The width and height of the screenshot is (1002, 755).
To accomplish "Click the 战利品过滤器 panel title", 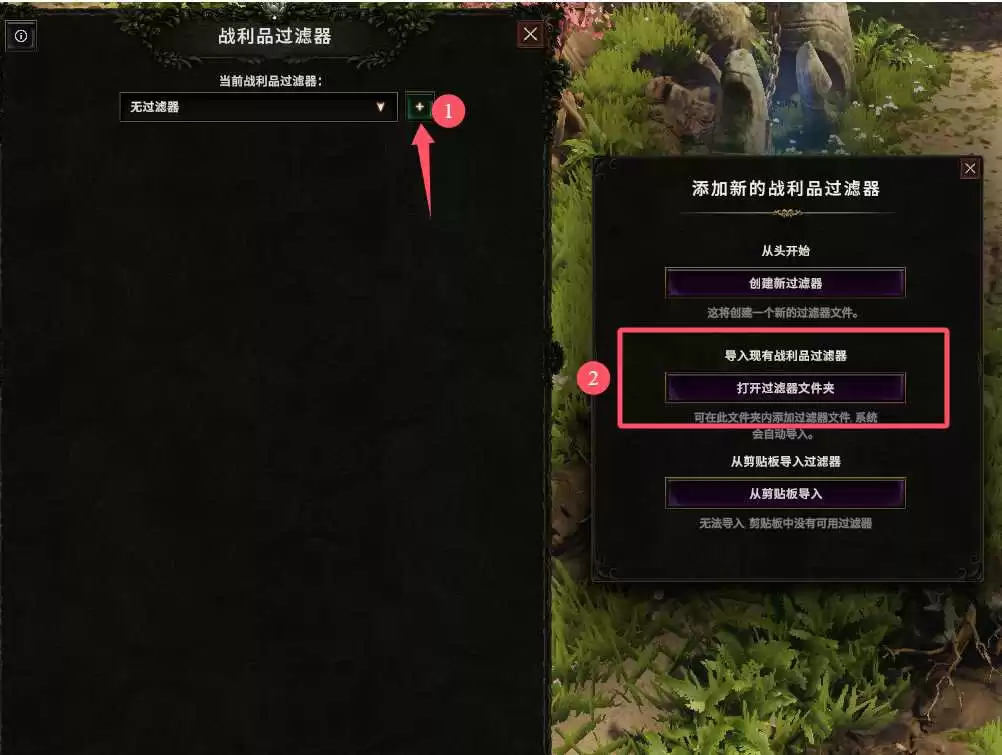I will tap(275, 36).
